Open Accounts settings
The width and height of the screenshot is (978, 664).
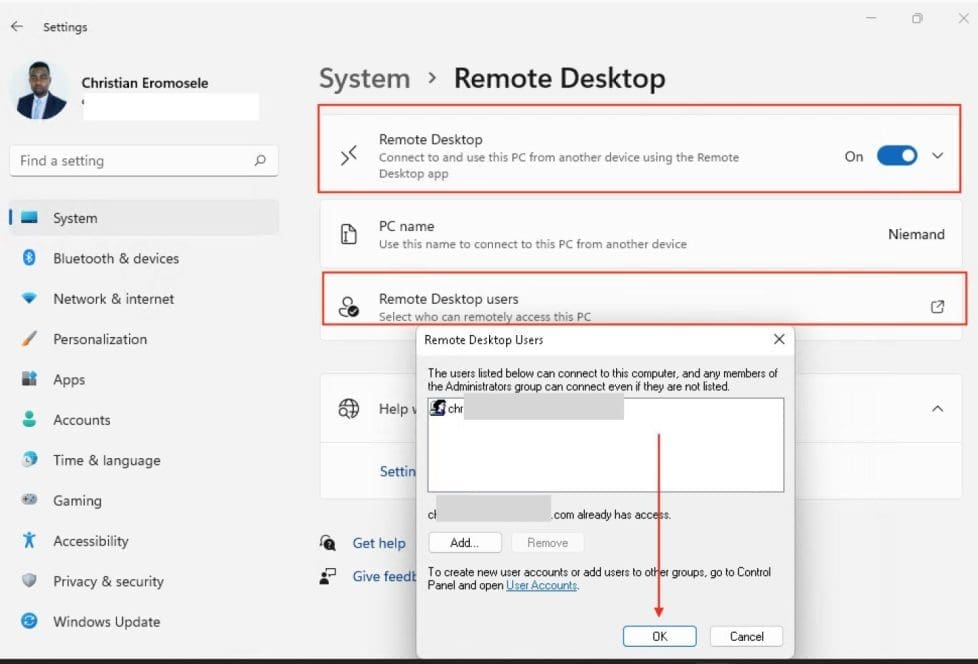(82, 419)
